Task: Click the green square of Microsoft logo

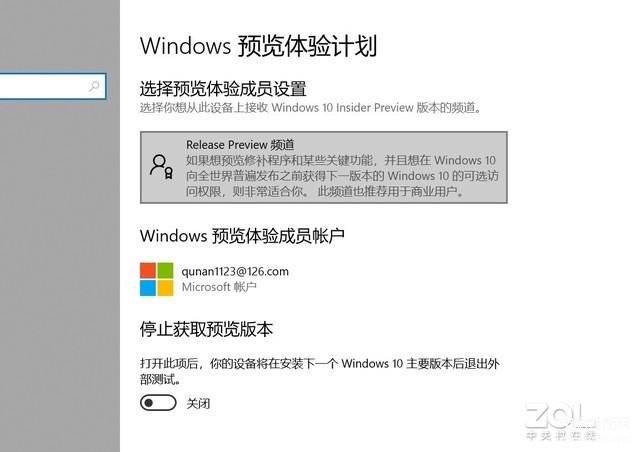Action: (165, 270)
